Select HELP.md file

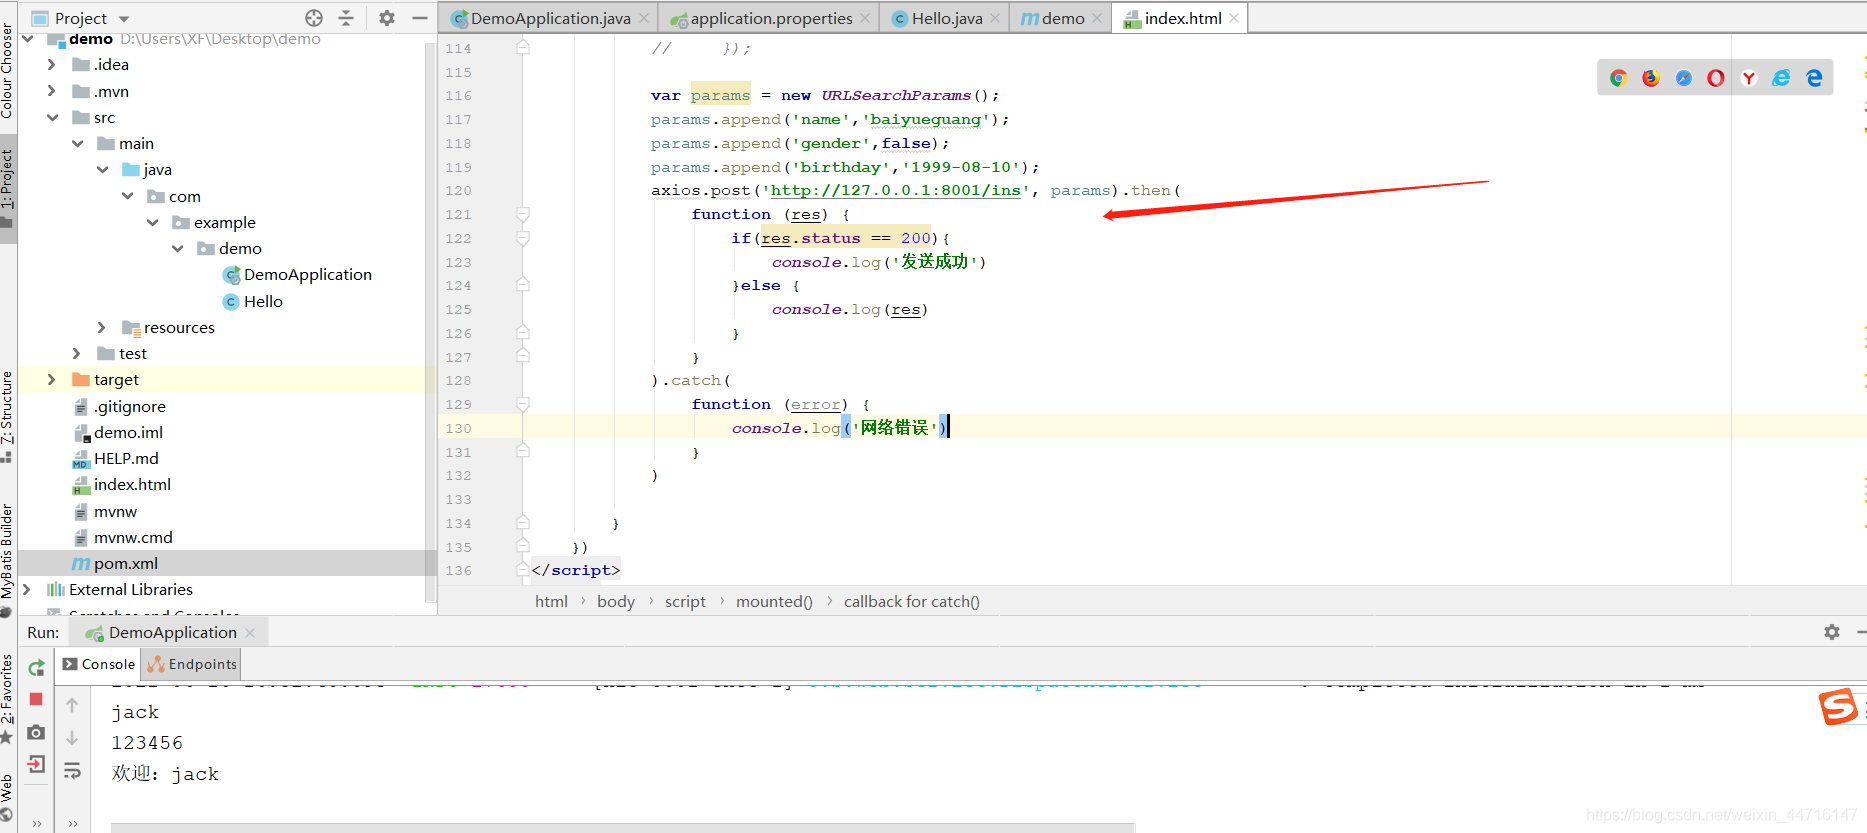116,458
